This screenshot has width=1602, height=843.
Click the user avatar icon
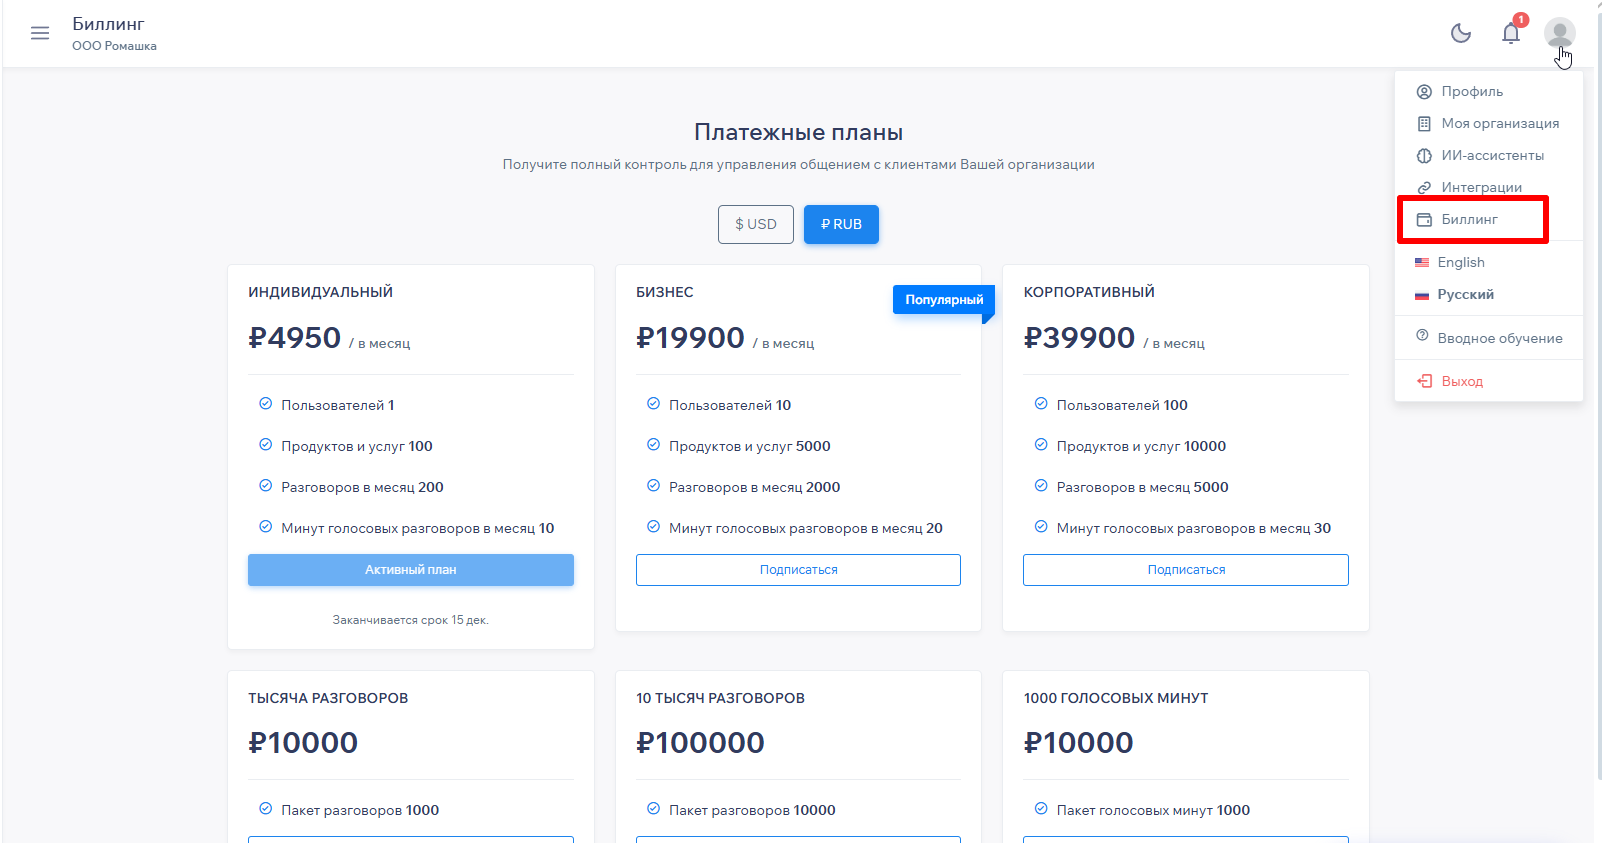[x=1559, y=33]
